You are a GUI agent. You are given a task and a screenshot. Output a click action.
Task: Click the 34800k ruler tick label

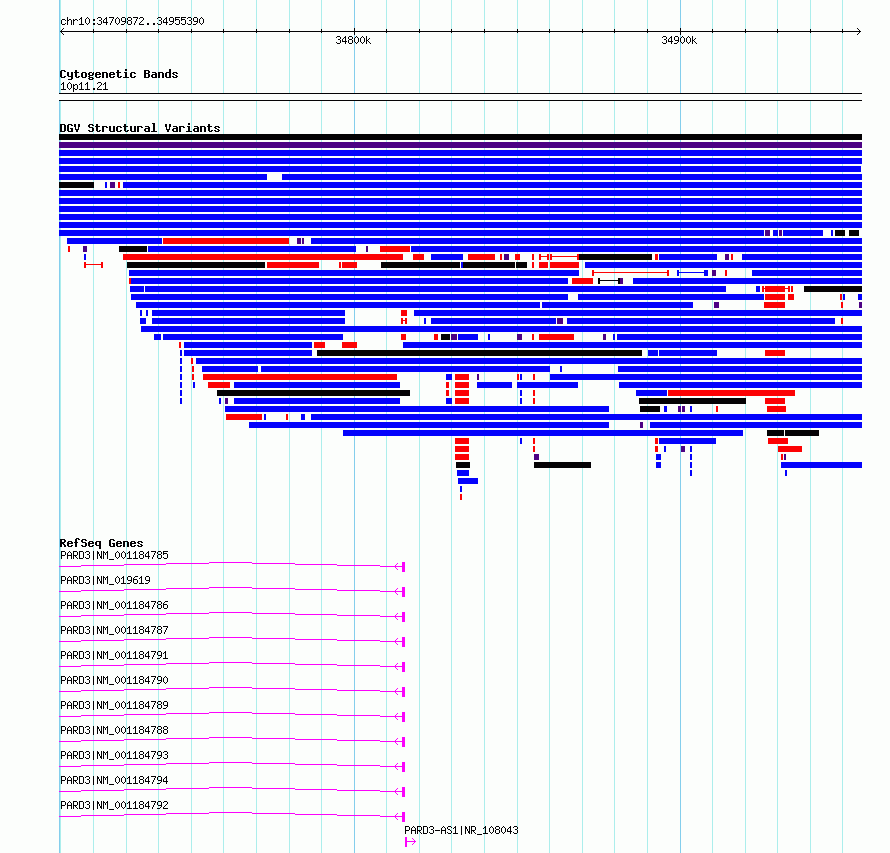coord(353,40)
